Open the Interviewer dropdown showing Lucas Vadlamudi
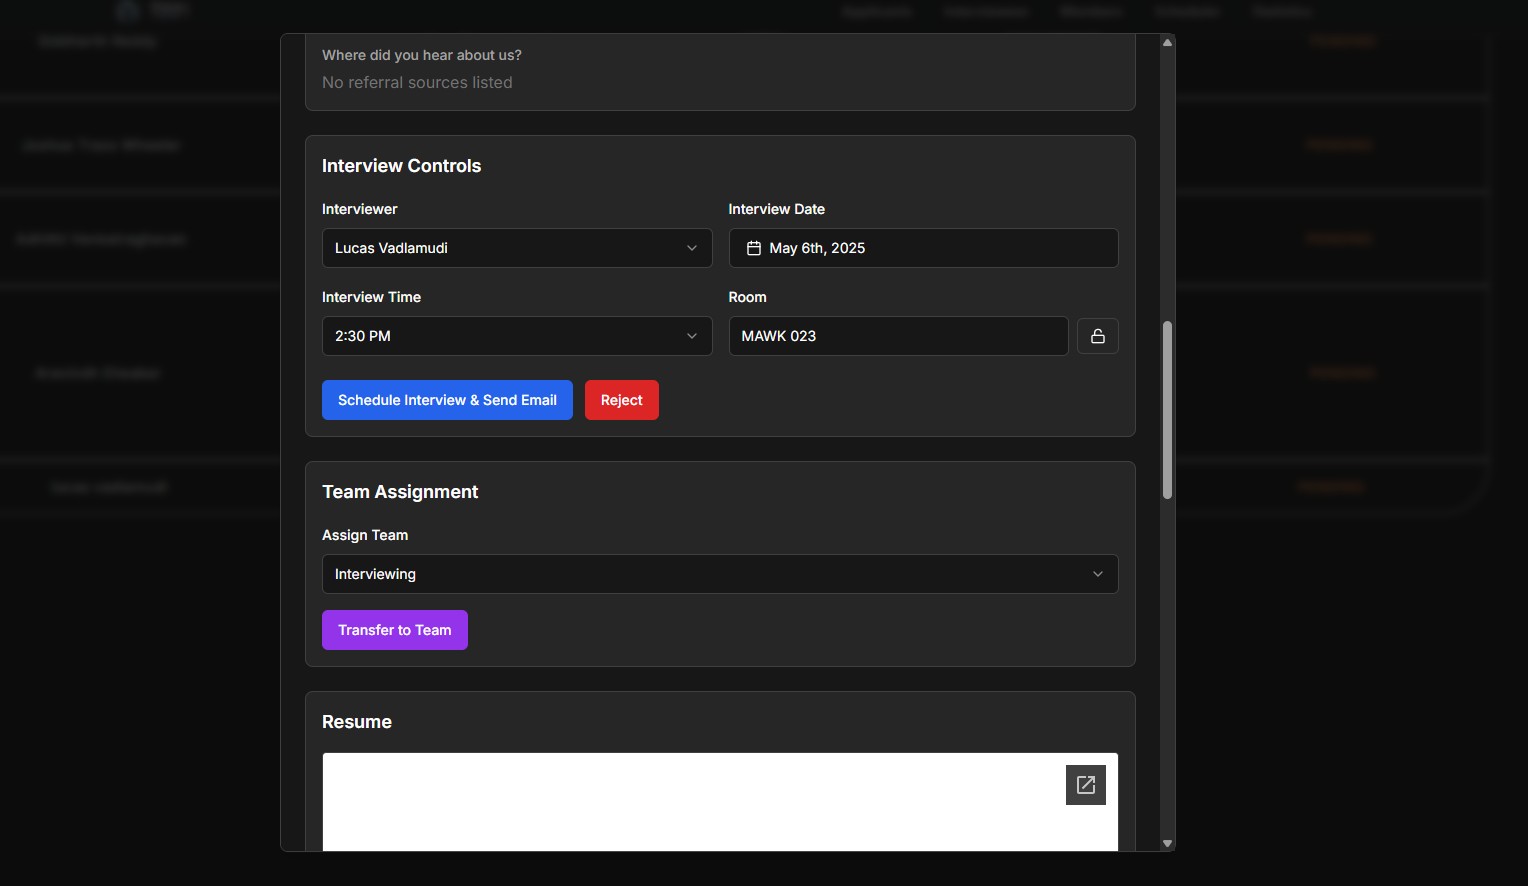The image size is (1528, 886). point(517,248)
